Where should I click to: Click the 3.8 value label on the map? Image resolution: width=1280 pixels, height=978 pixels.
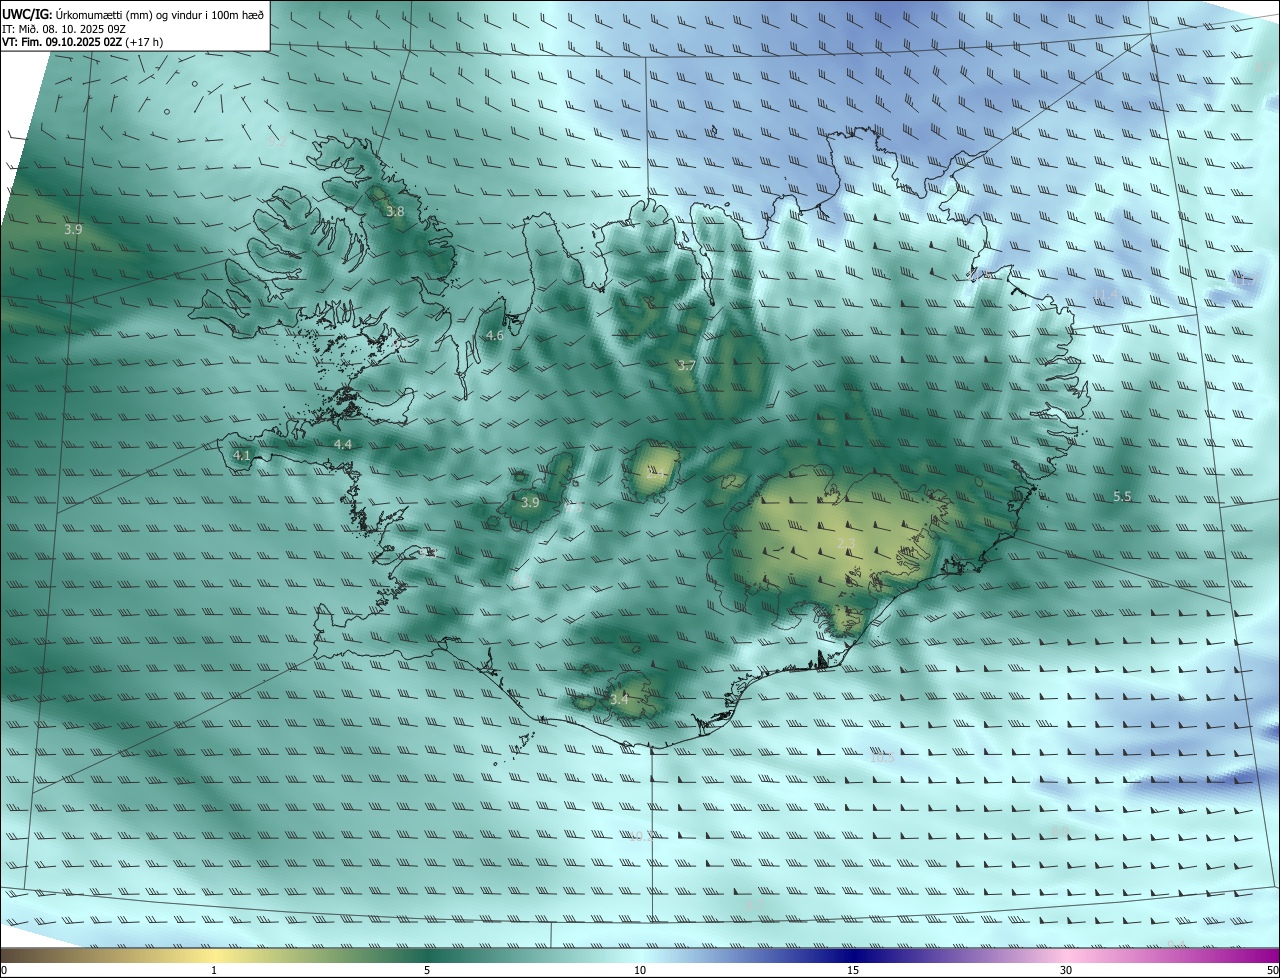tap(395, 211)
